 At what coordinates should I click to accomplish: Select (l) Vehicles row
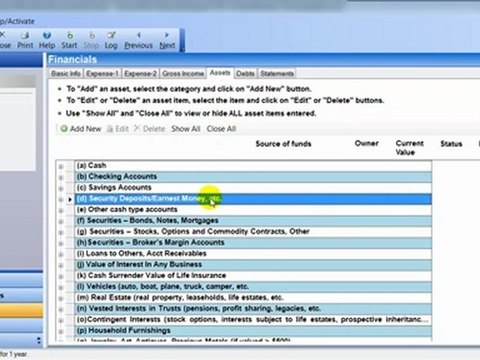tap(253, 287)
